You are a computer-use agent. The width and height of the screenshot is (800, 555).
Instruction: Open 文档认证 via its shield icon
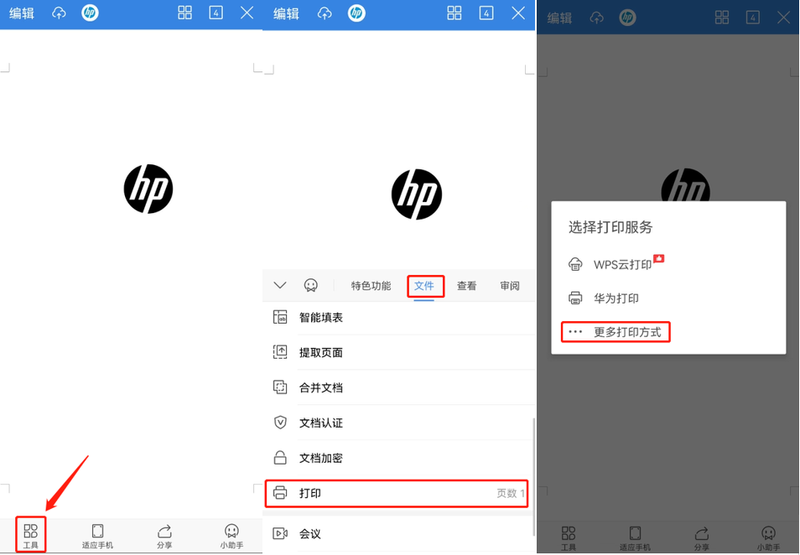tap(280, 422)
